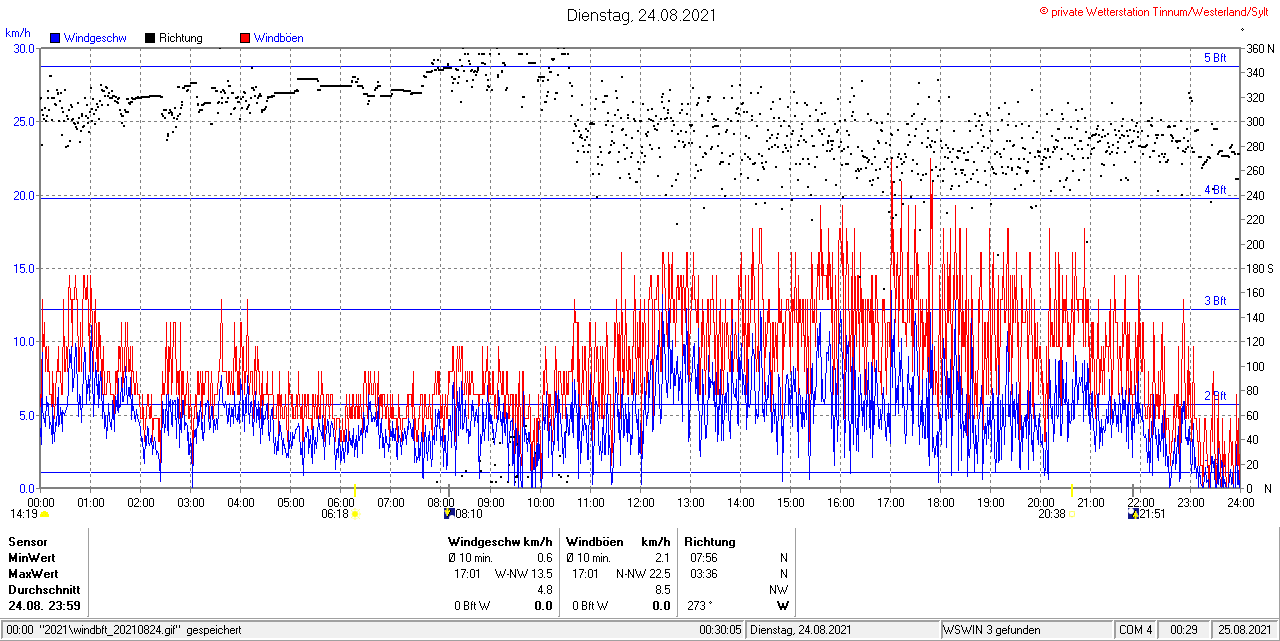
Task: Select the Windböen legend label
Action: click(x=279, y=38)
